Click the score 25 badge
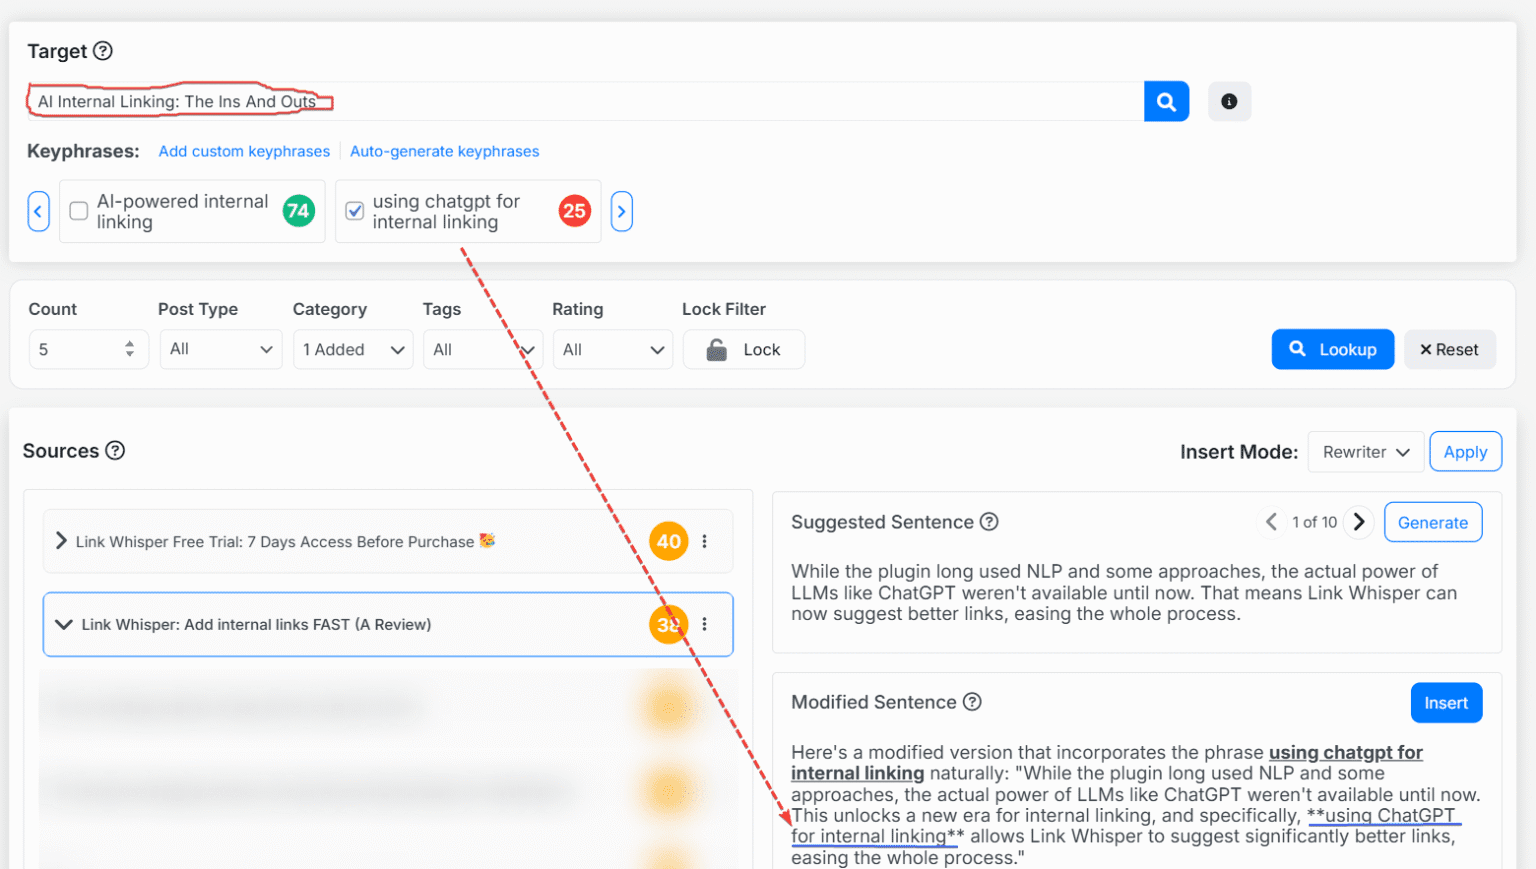 pos(574,211)
